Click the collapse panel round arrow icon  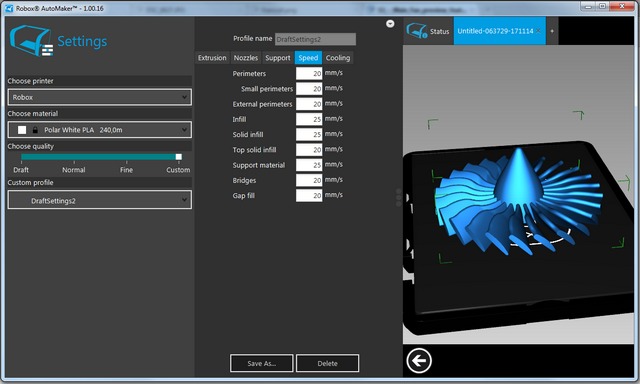(x=390, y=24)
